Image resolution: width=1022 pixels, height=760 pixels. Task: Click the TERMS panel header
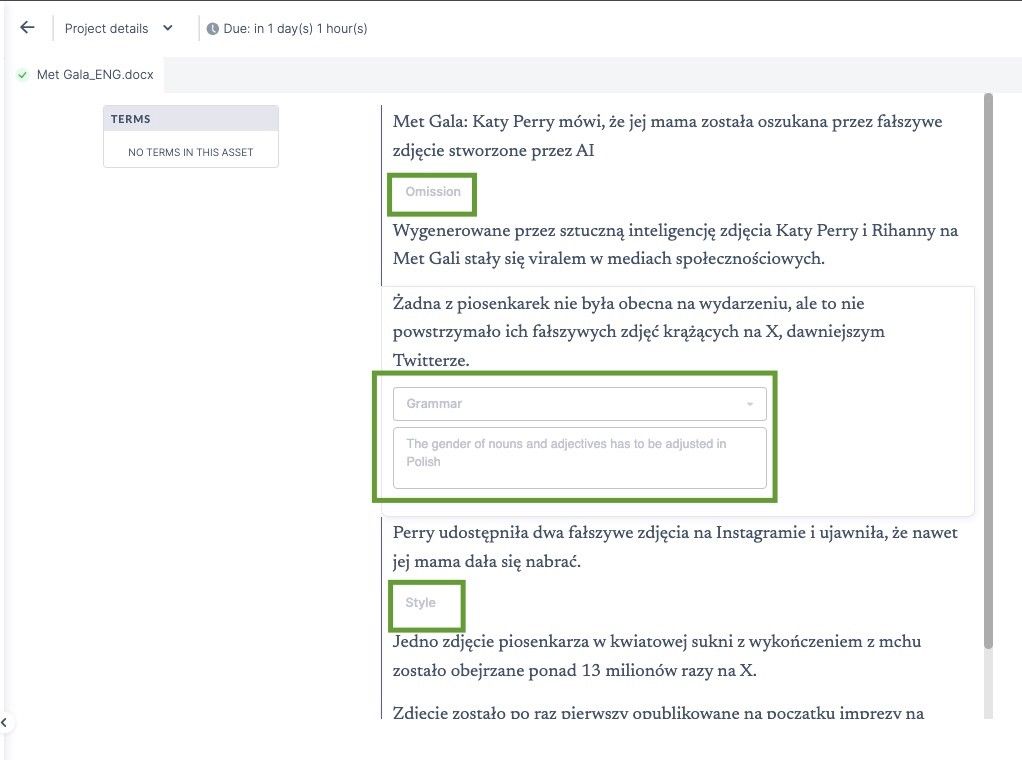pos(191,119)
